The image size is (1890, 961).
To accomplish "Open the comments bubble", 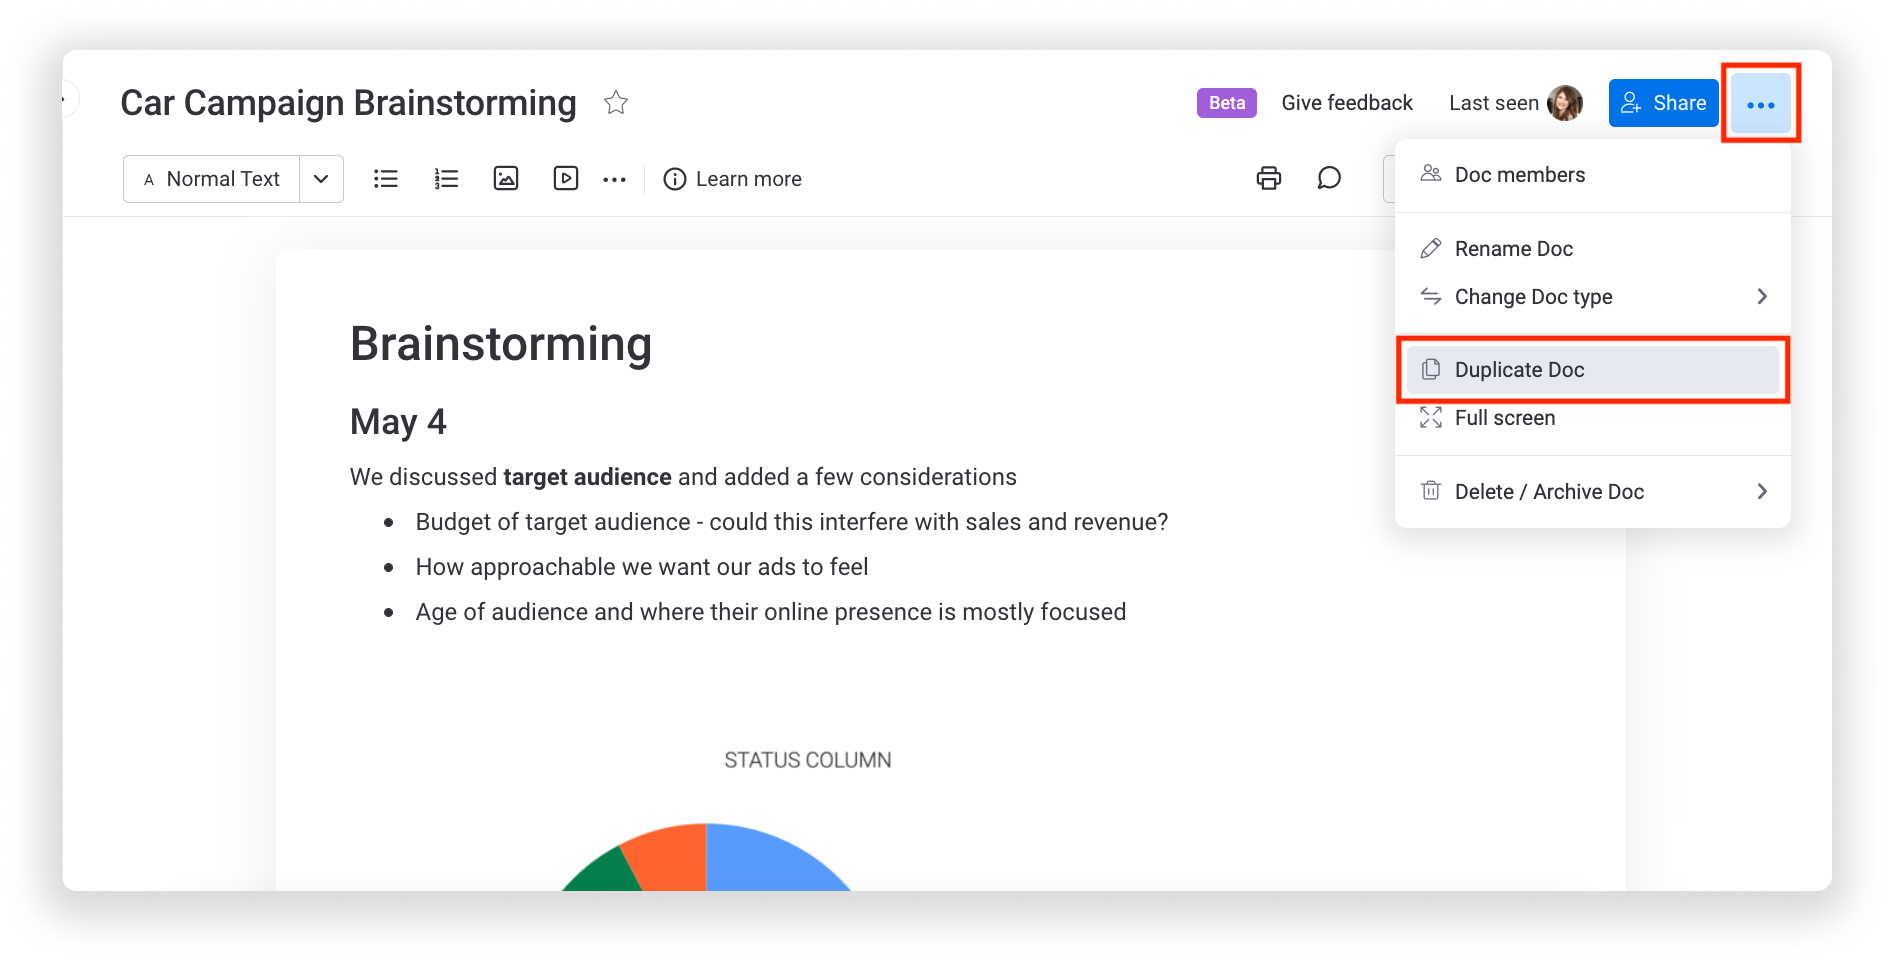I will click(1329, 179).
